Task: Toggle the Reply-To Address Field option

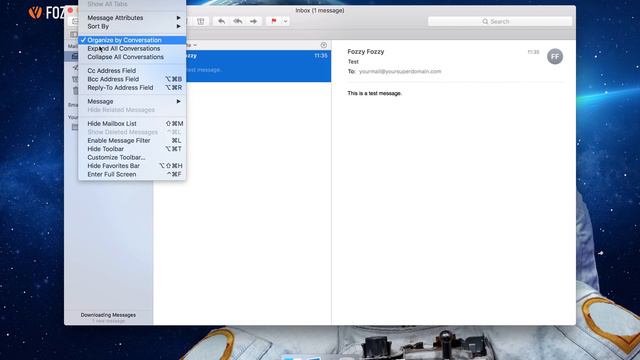Action: [x=132, y=88]
